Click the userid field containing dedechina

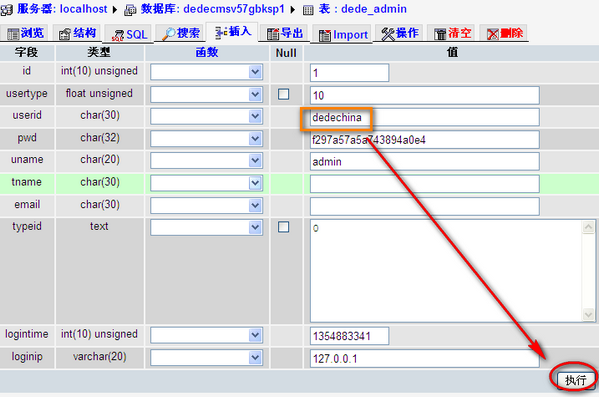[425, 117]
